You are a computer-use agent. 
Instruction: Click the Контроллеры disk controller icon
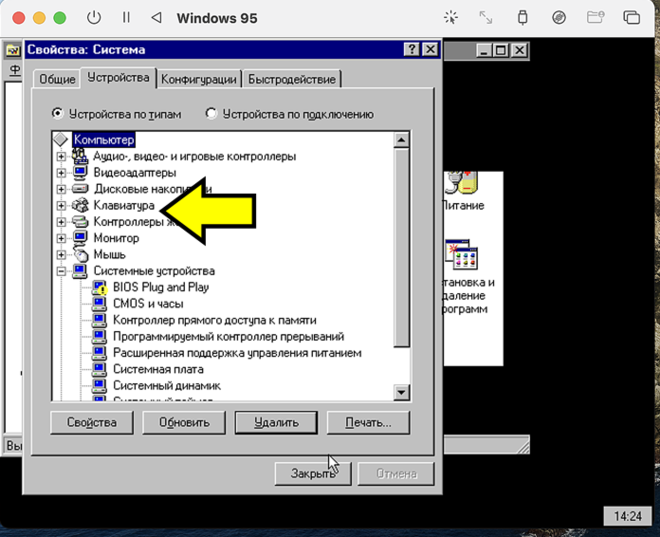coord(80,221)
